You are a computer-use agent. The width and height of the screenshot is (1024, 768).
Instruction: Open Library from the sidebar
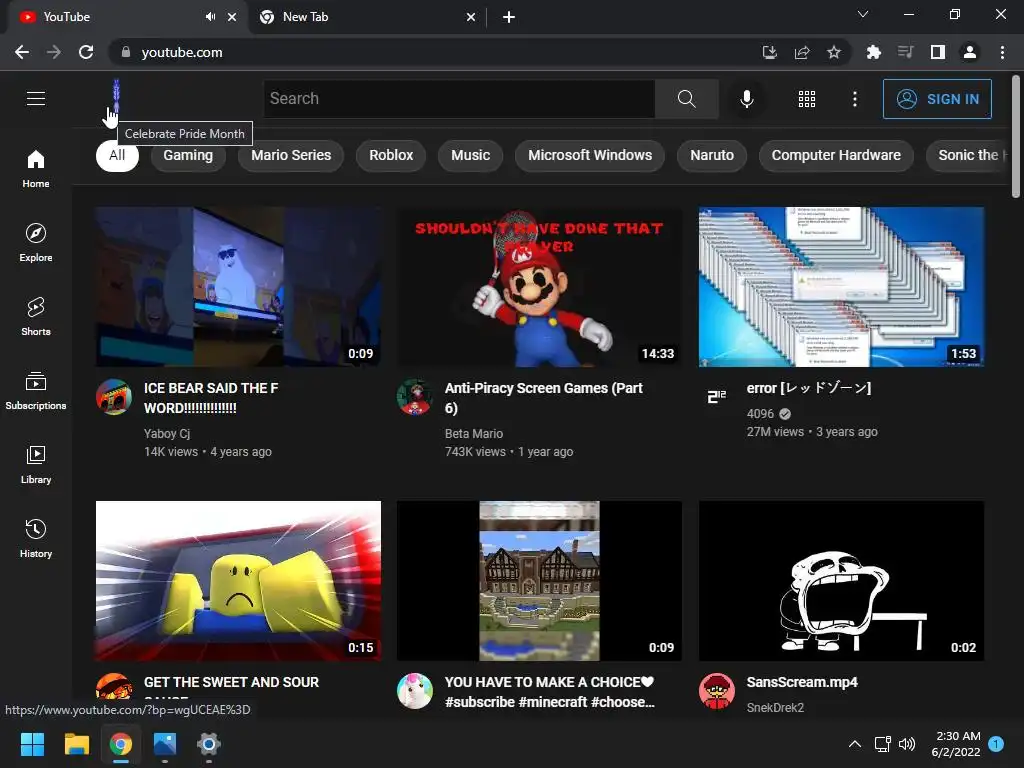click(x=36, y=464)
